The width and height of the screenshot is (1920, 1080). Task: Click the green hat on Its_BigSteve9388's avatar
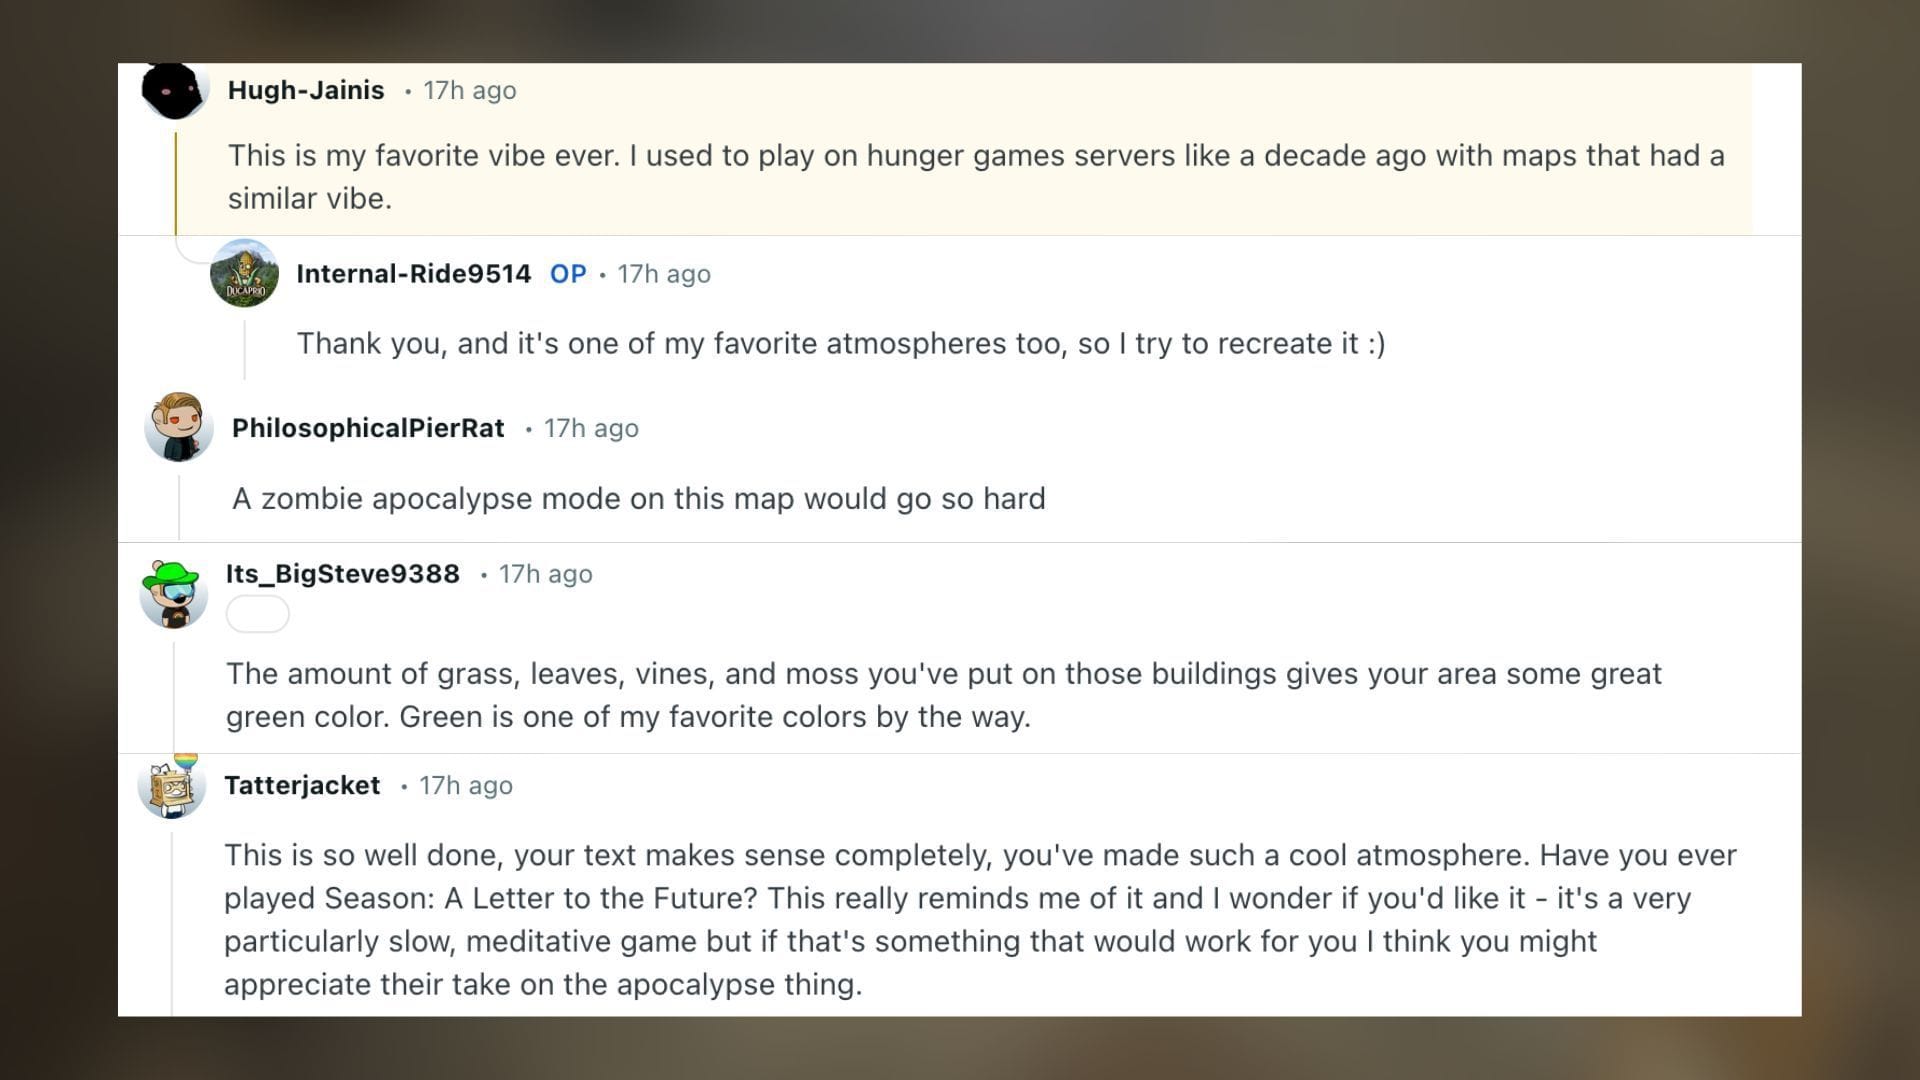172,574
